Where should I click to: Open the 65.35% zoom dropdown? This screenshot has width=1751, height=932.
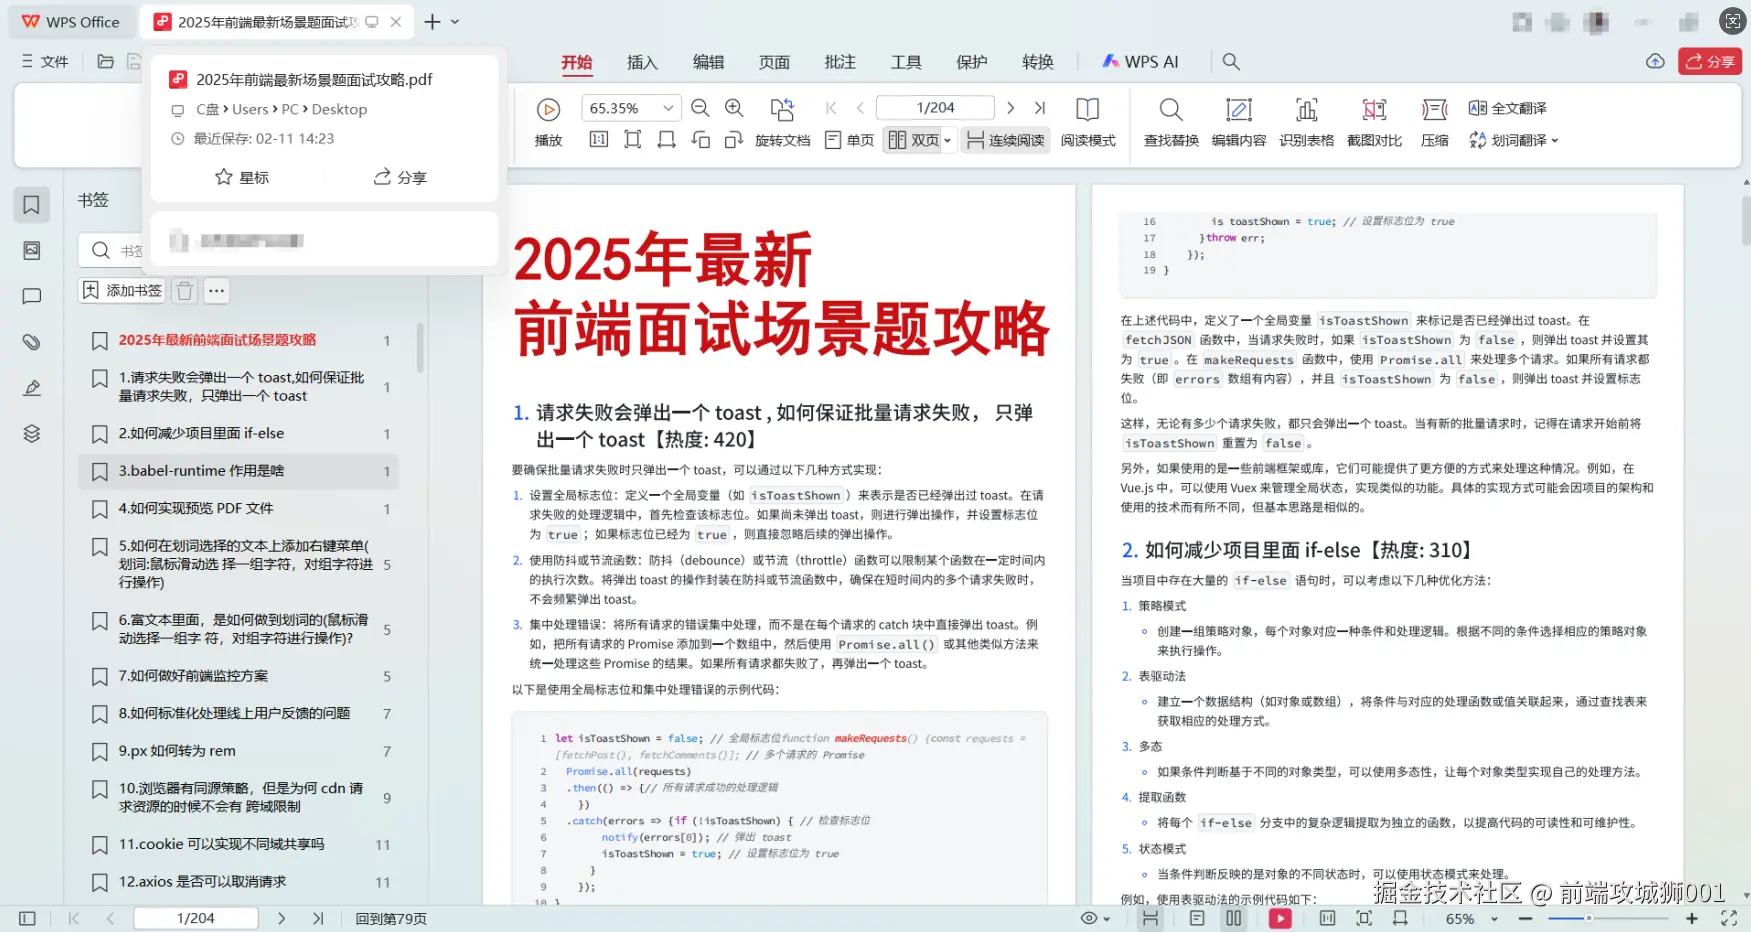click(x=668, y=108)
